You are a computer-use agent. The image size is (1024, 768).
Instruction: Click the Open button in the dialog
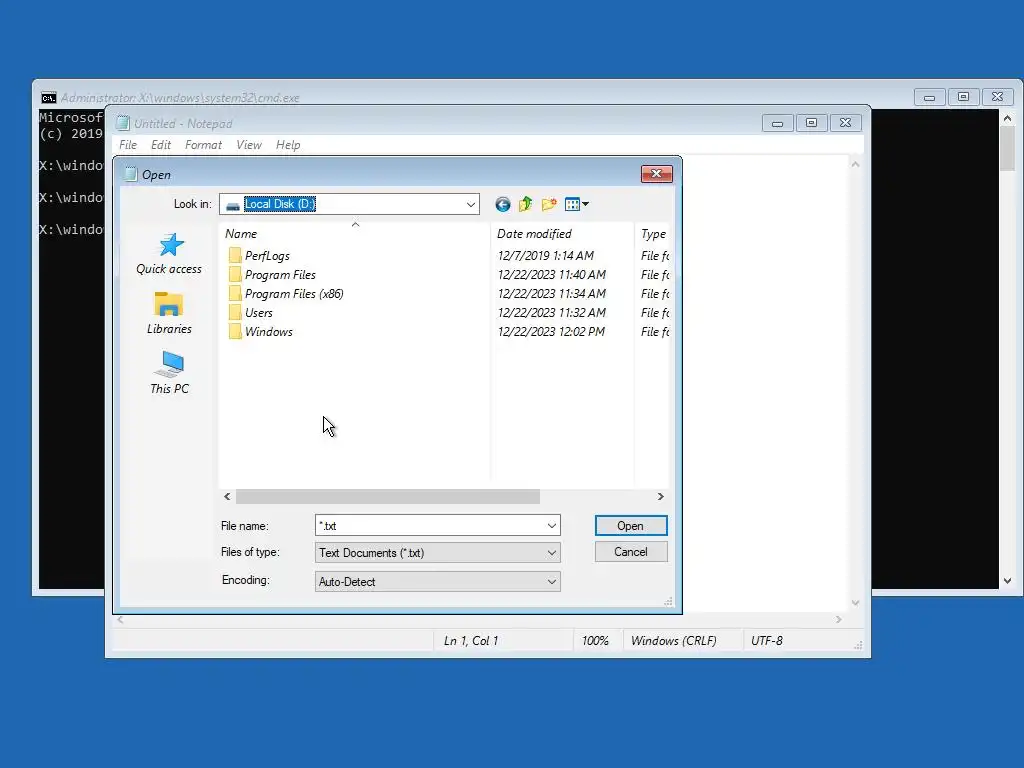(x=631, y=526)
